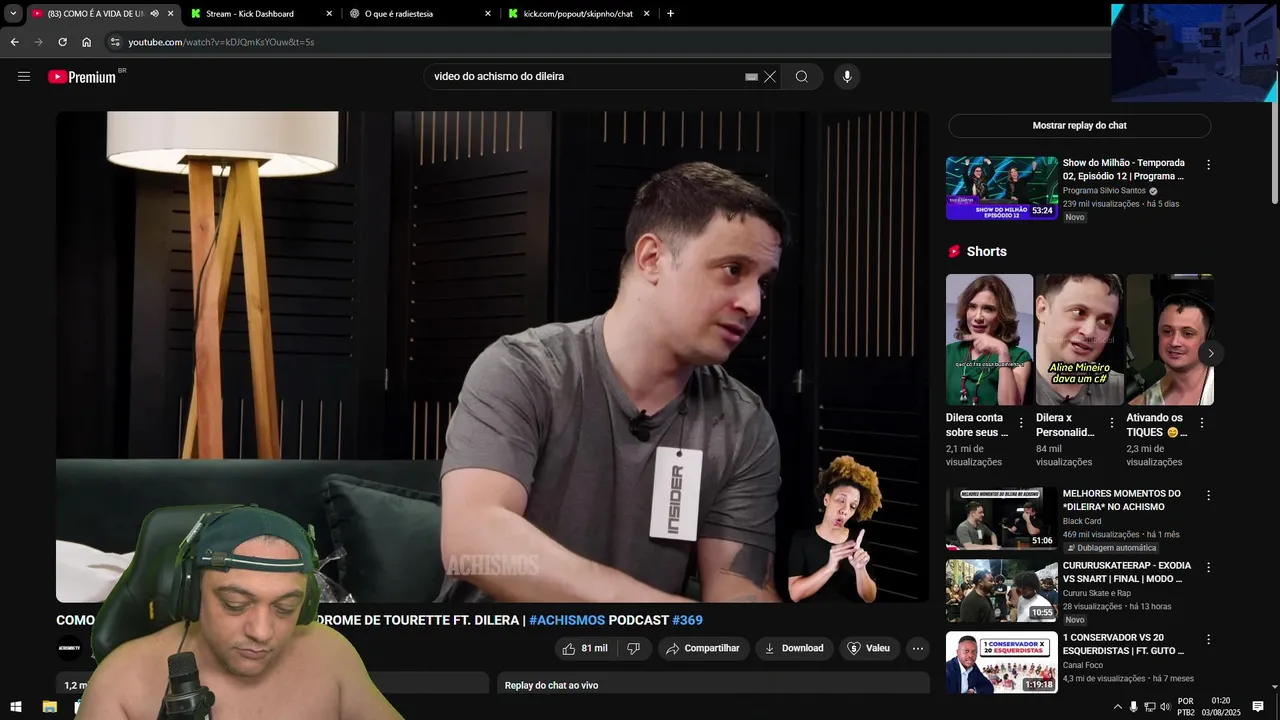Open options for 1 Conservador vs 20 Esquerdistas
The width and height of the screenshot is (1280, 720).
tap(1208, 639)
